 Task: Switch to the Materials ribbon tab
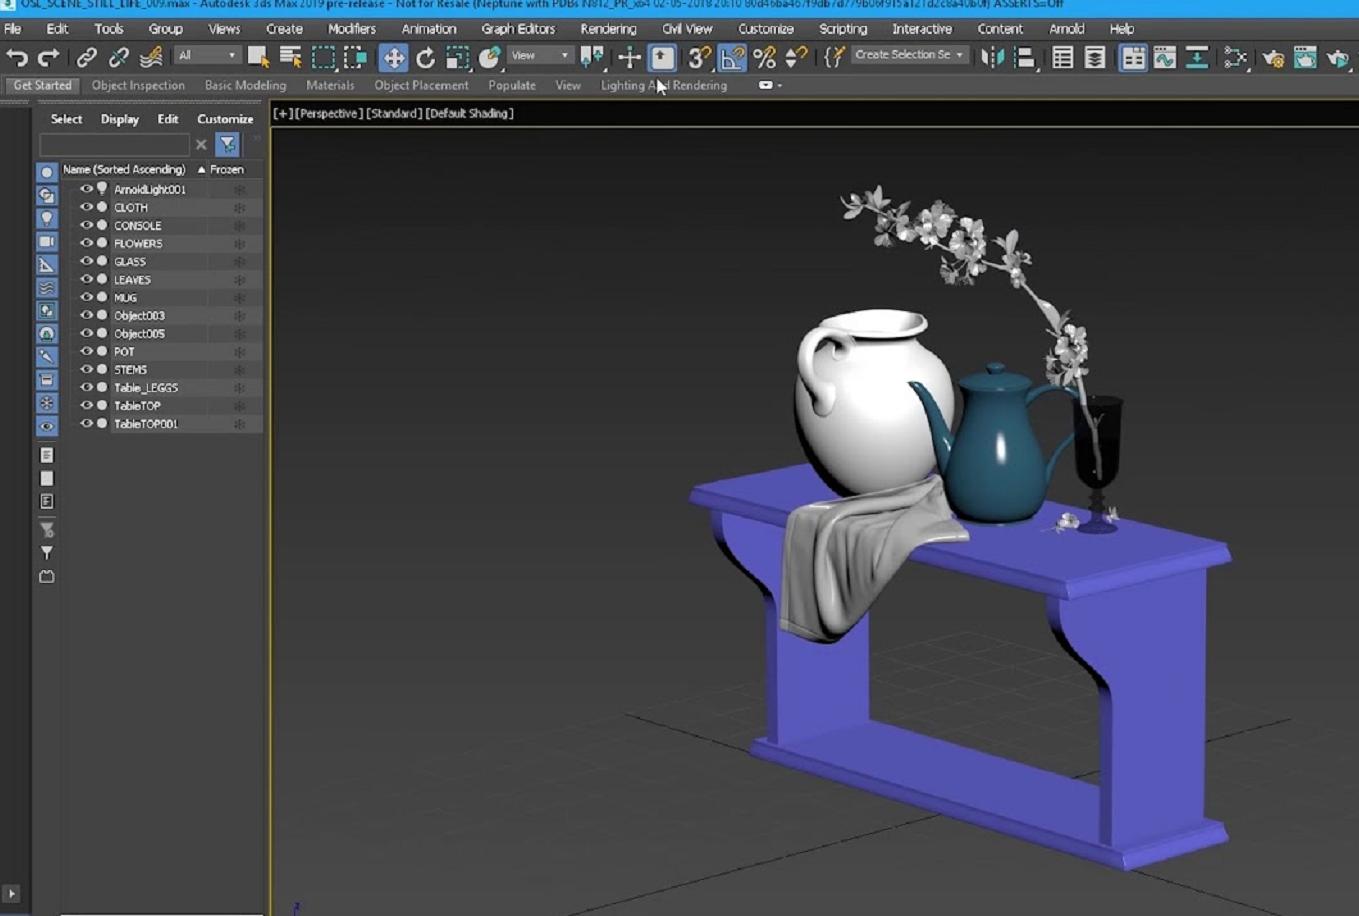330,85
